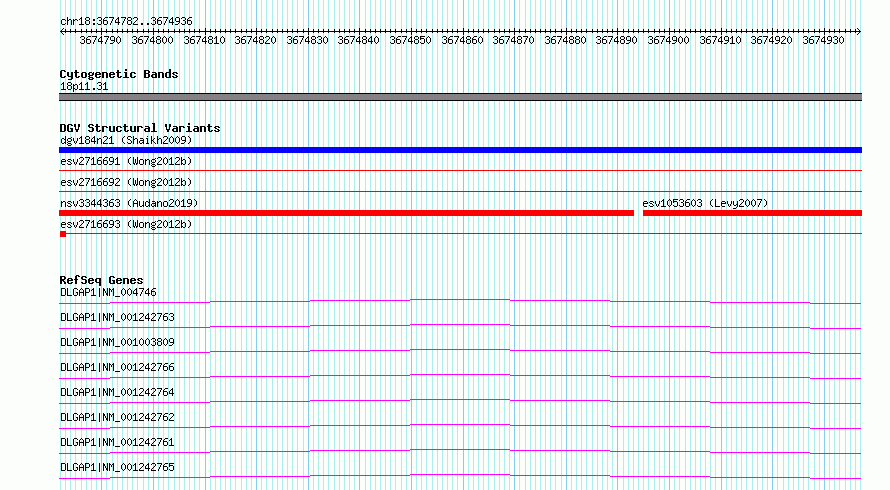This screenshot has height=490, width=890.
Task: Open the DGV Structural Variants track title
Action: click(140, 128)
